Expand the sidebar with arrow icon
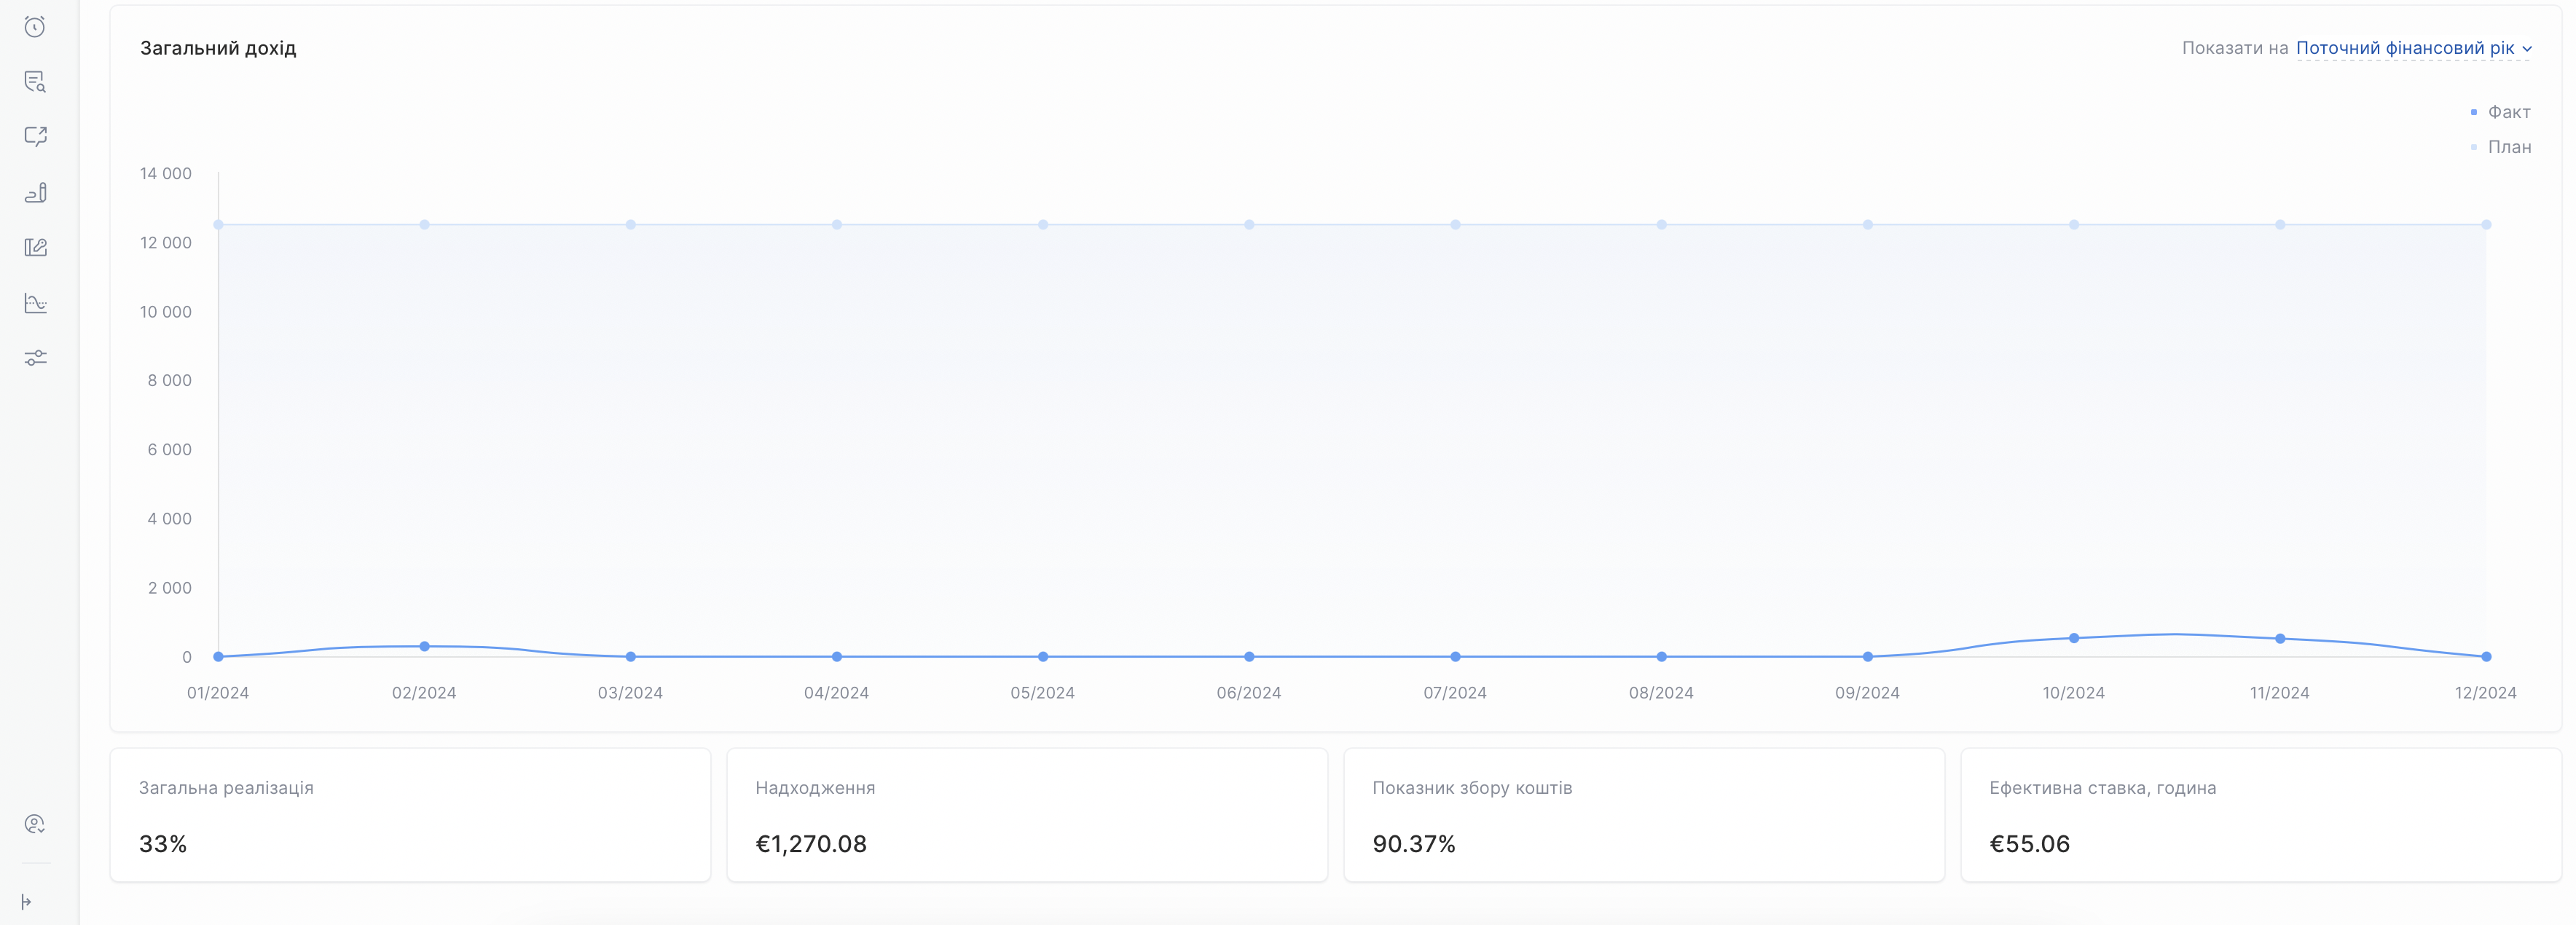Viewport: 2576px width, 925px height. tap(26, 902)
